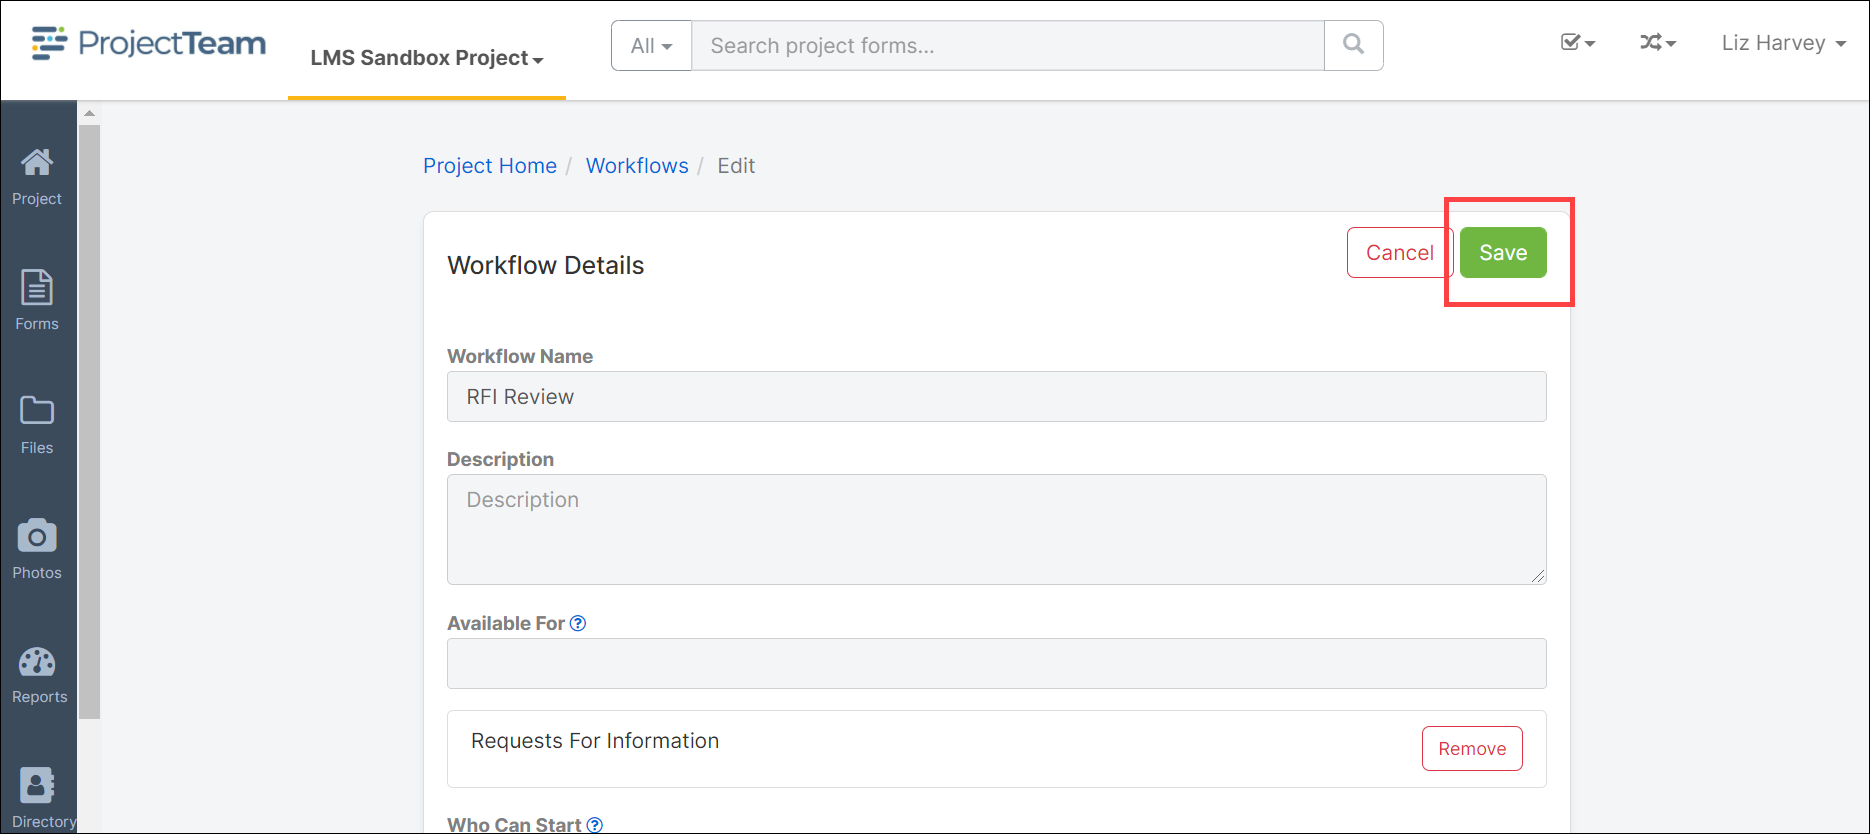Cancel the workflow edit
1870x834 pixels.
[1399, 253]
